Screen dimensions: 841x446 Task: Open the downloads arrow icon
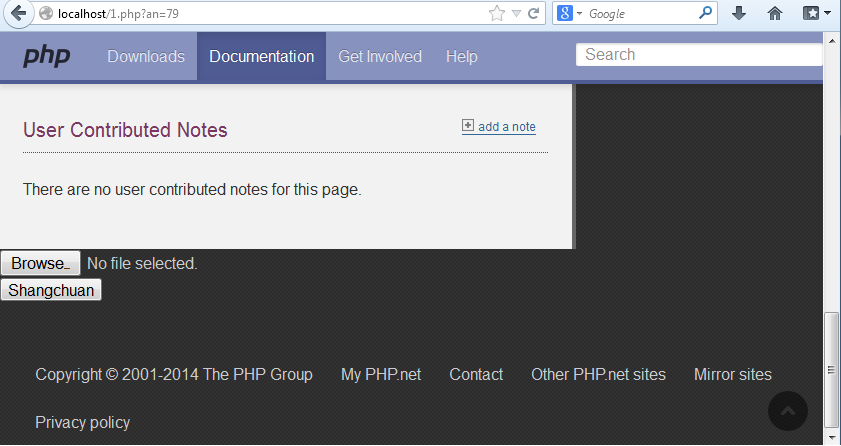click(x=739, y=14)
